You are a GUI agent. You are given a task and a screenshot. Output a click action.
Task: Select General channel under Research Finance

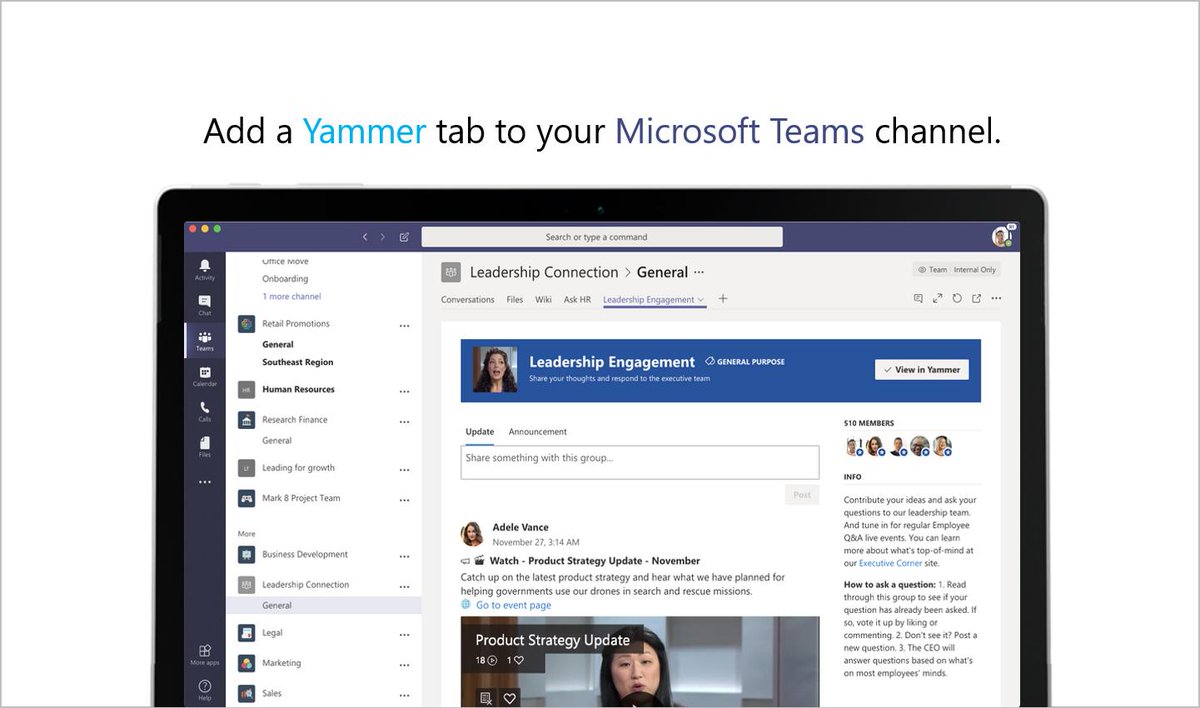point(277,440)
